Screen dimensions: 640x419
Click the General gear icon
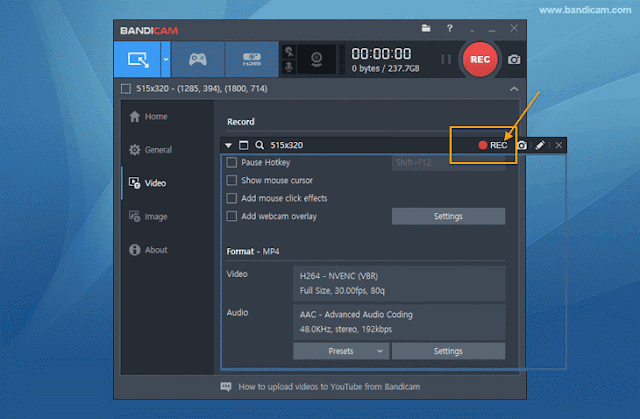click(135, 150)
